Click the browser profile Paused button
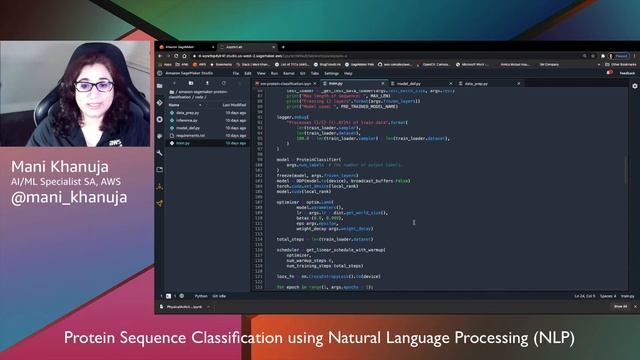 pos(618,56)
